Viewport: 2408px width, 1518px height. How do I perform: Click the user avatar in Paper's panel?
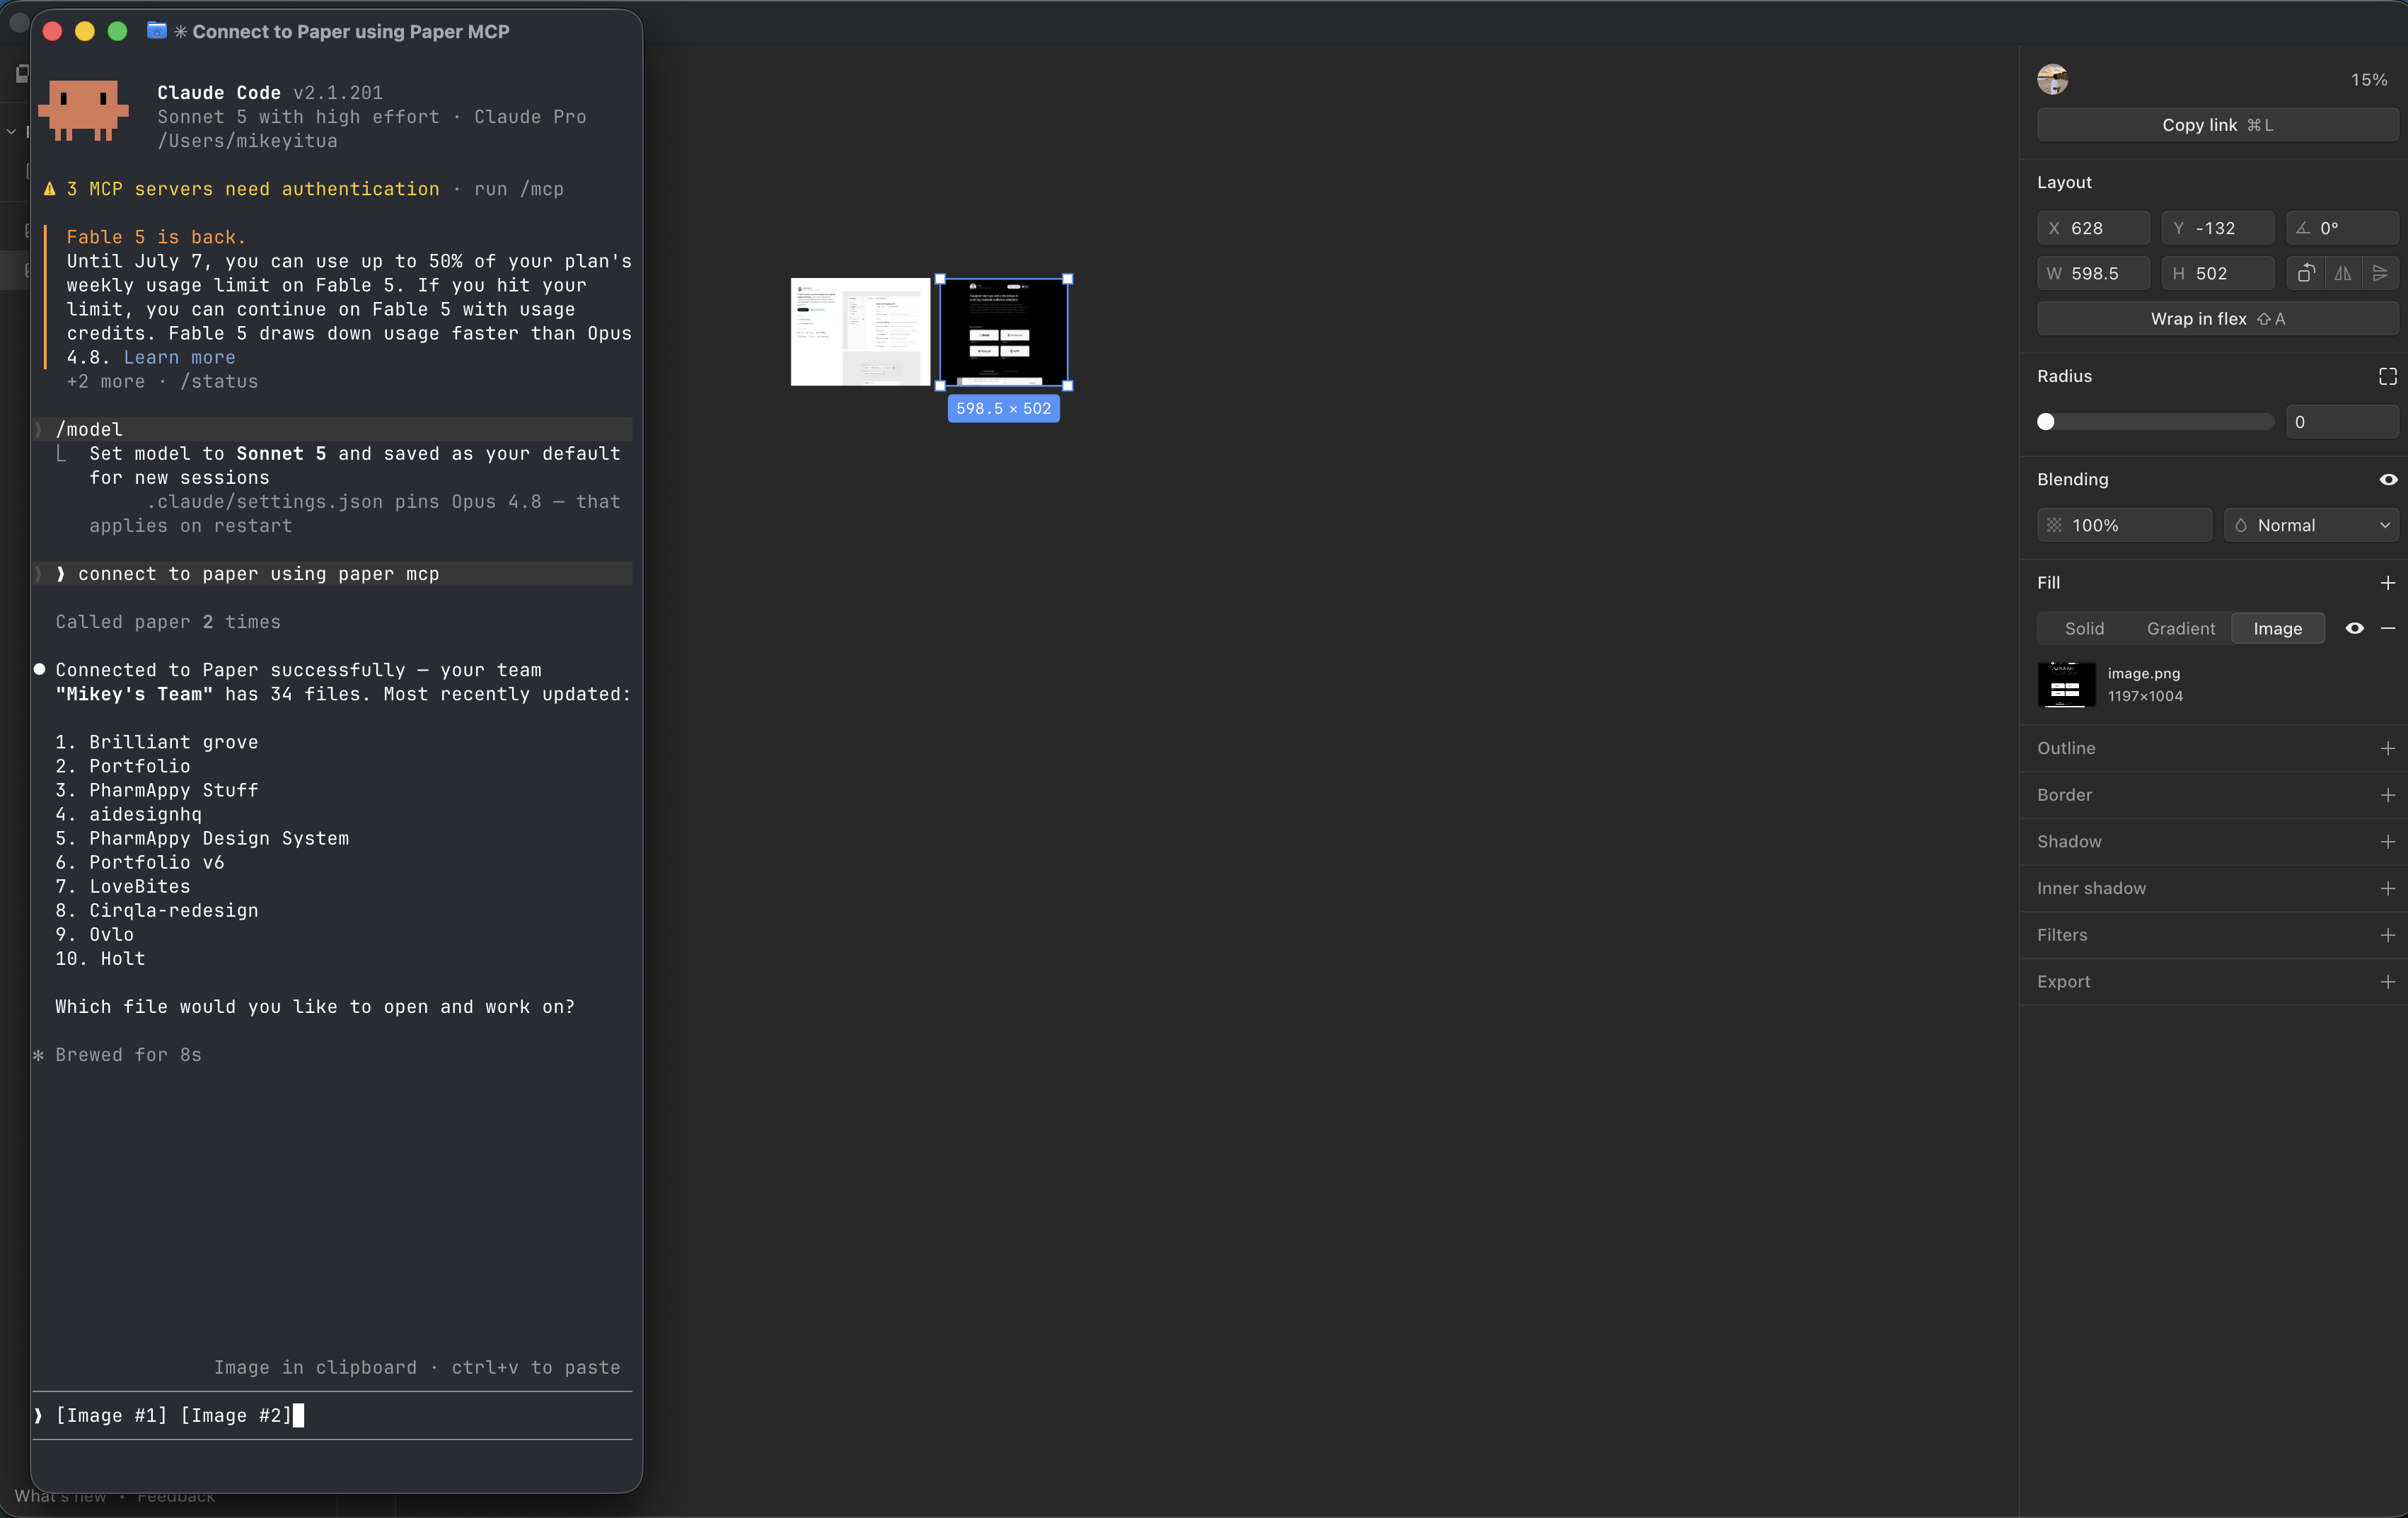[x=2052, y=80]
